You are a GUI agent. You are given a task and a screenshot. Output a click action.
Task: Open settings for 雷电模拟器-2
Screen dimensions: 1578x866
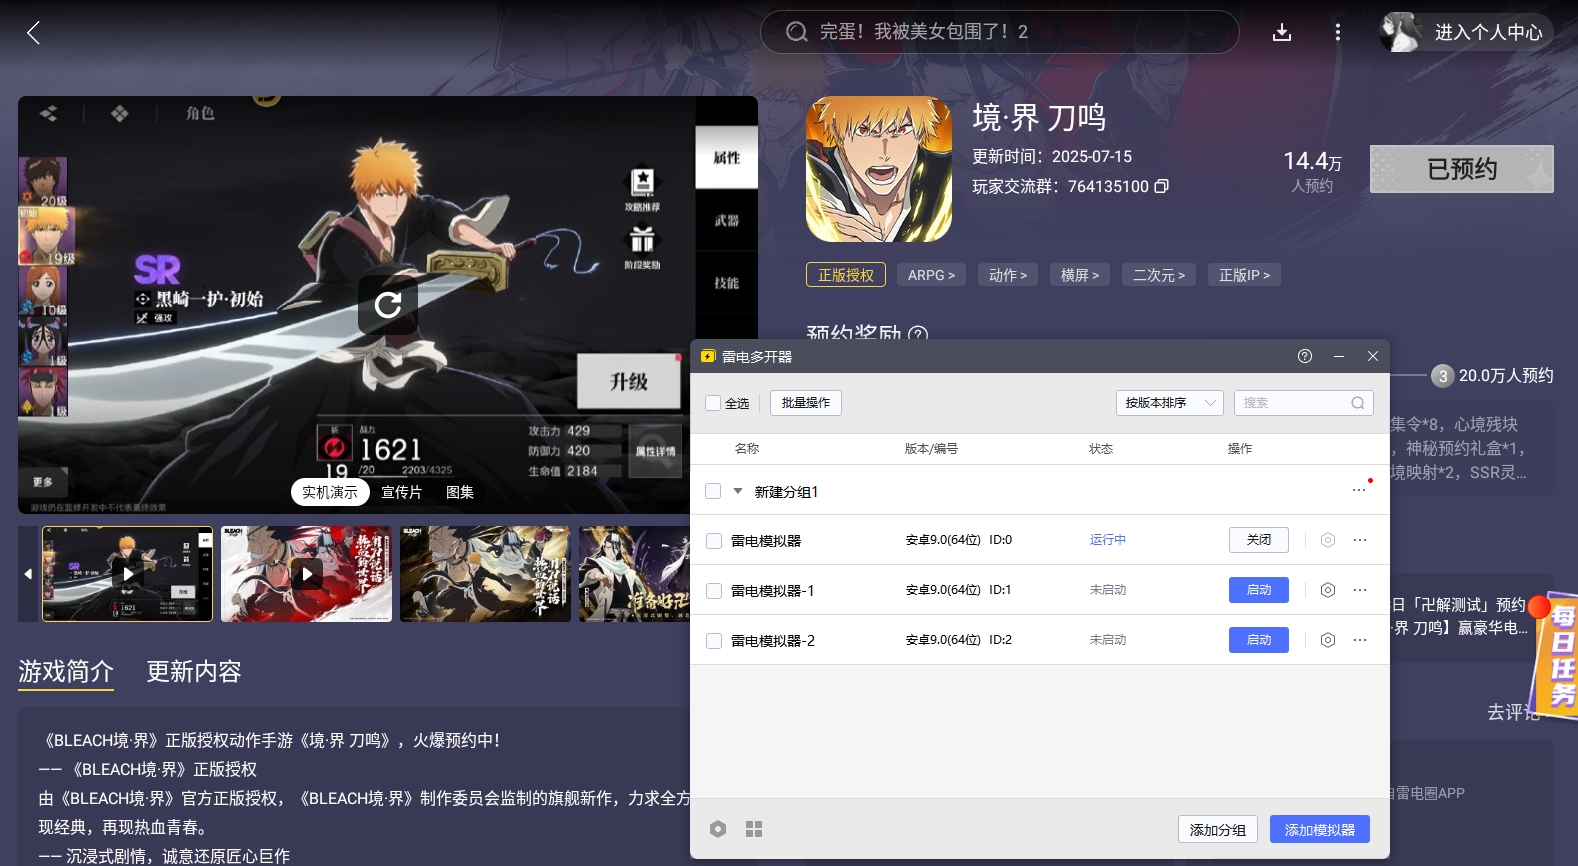tap(1328, 640)
